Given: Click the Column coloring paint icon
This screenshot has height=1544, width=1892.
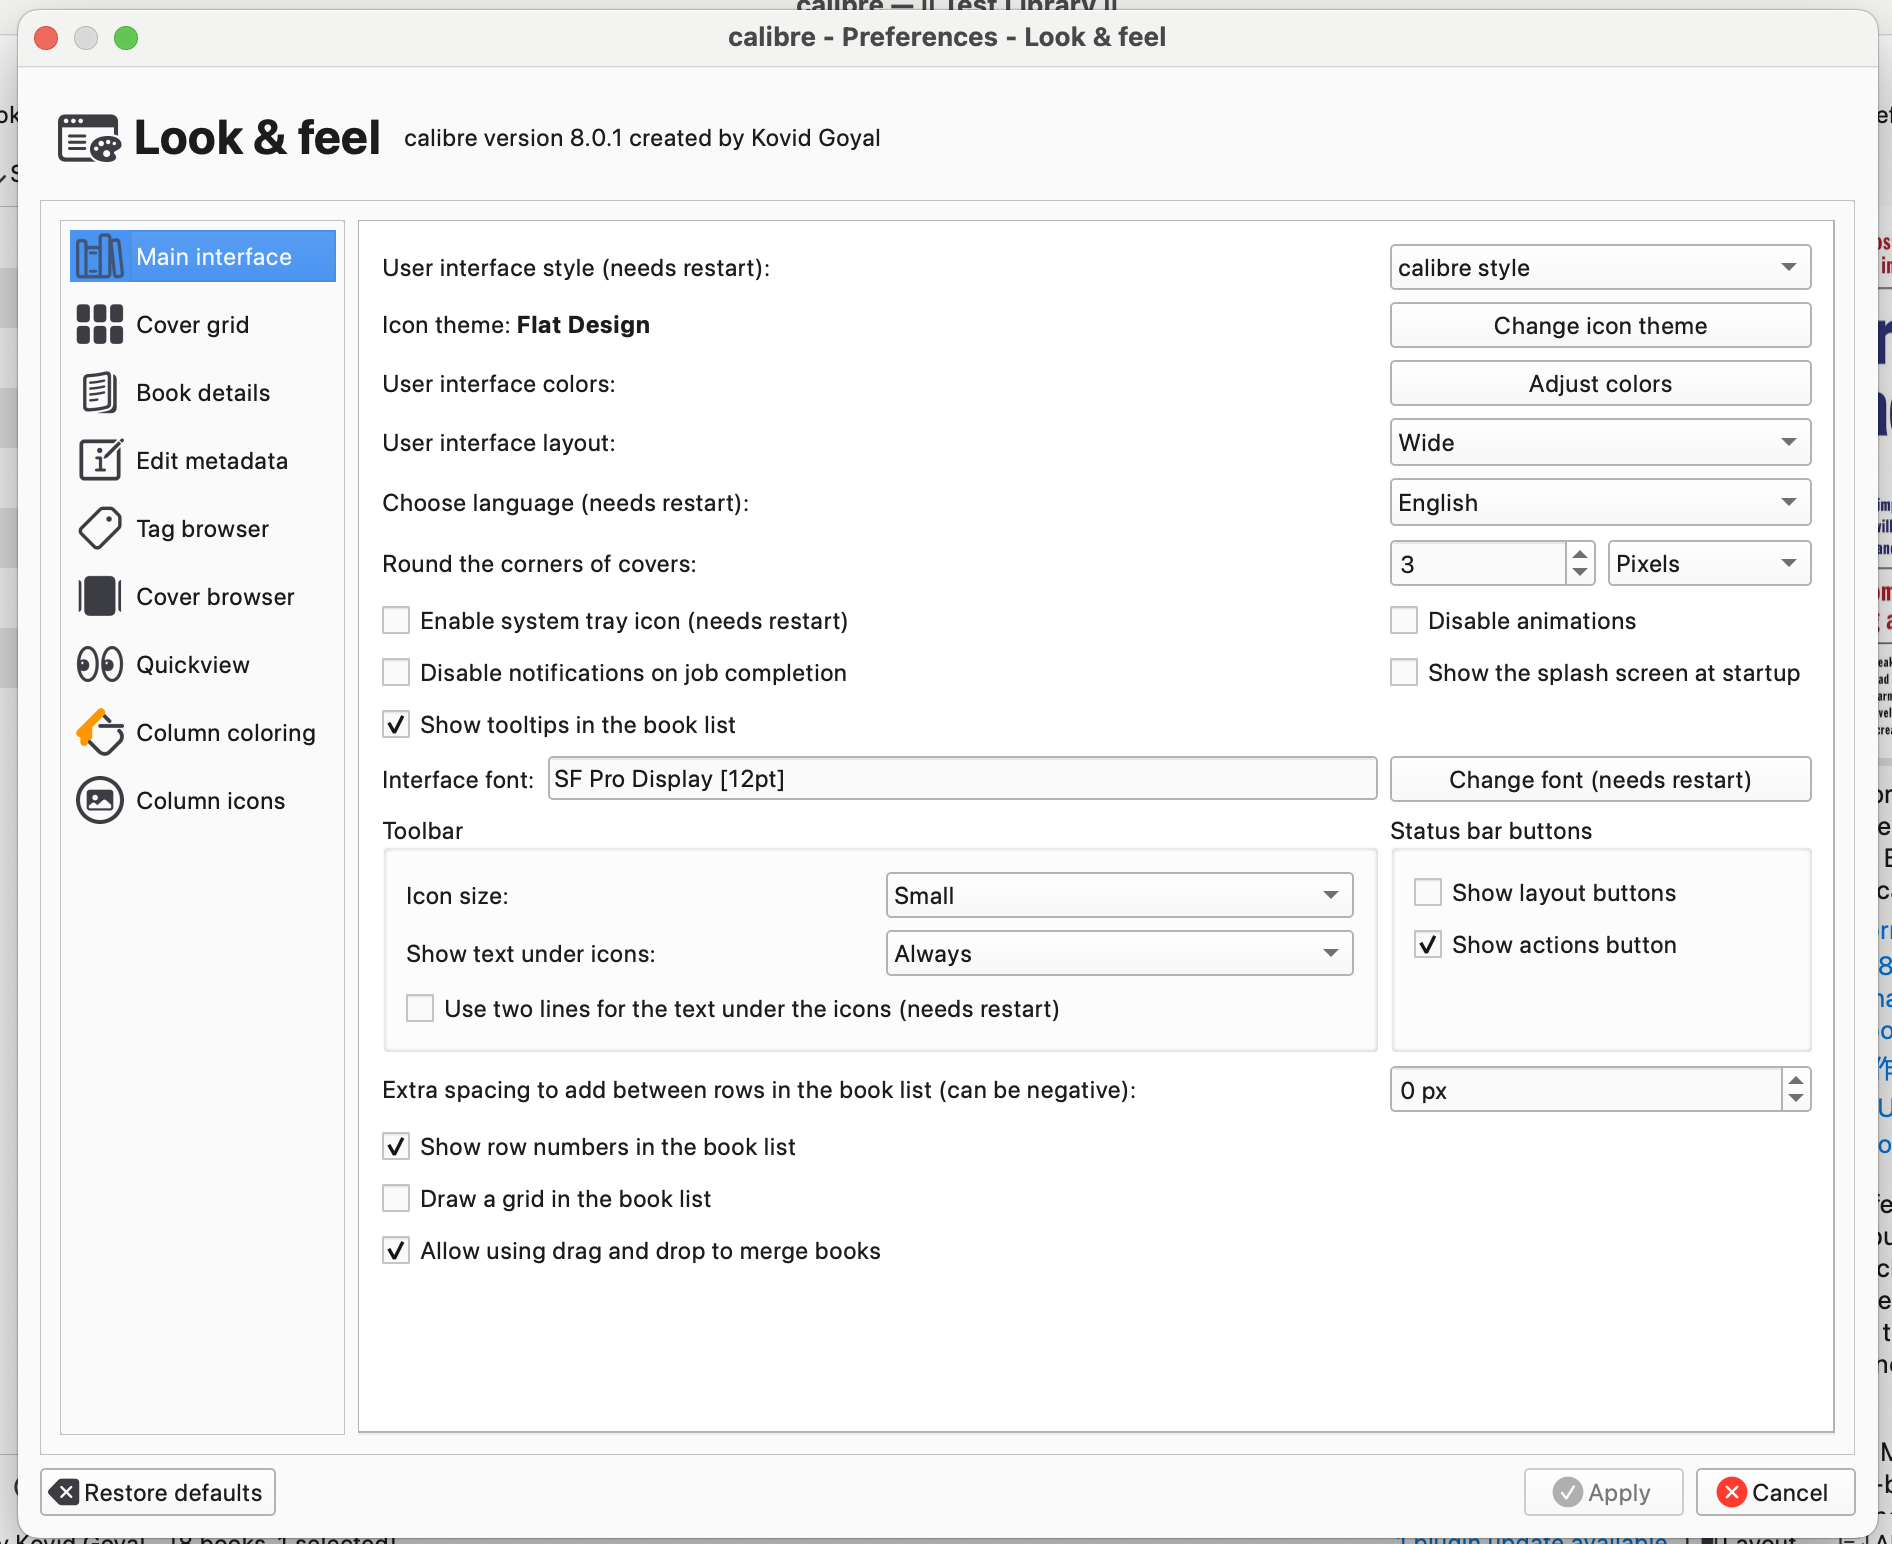Looking at the screenshot, I should [100, 733].
